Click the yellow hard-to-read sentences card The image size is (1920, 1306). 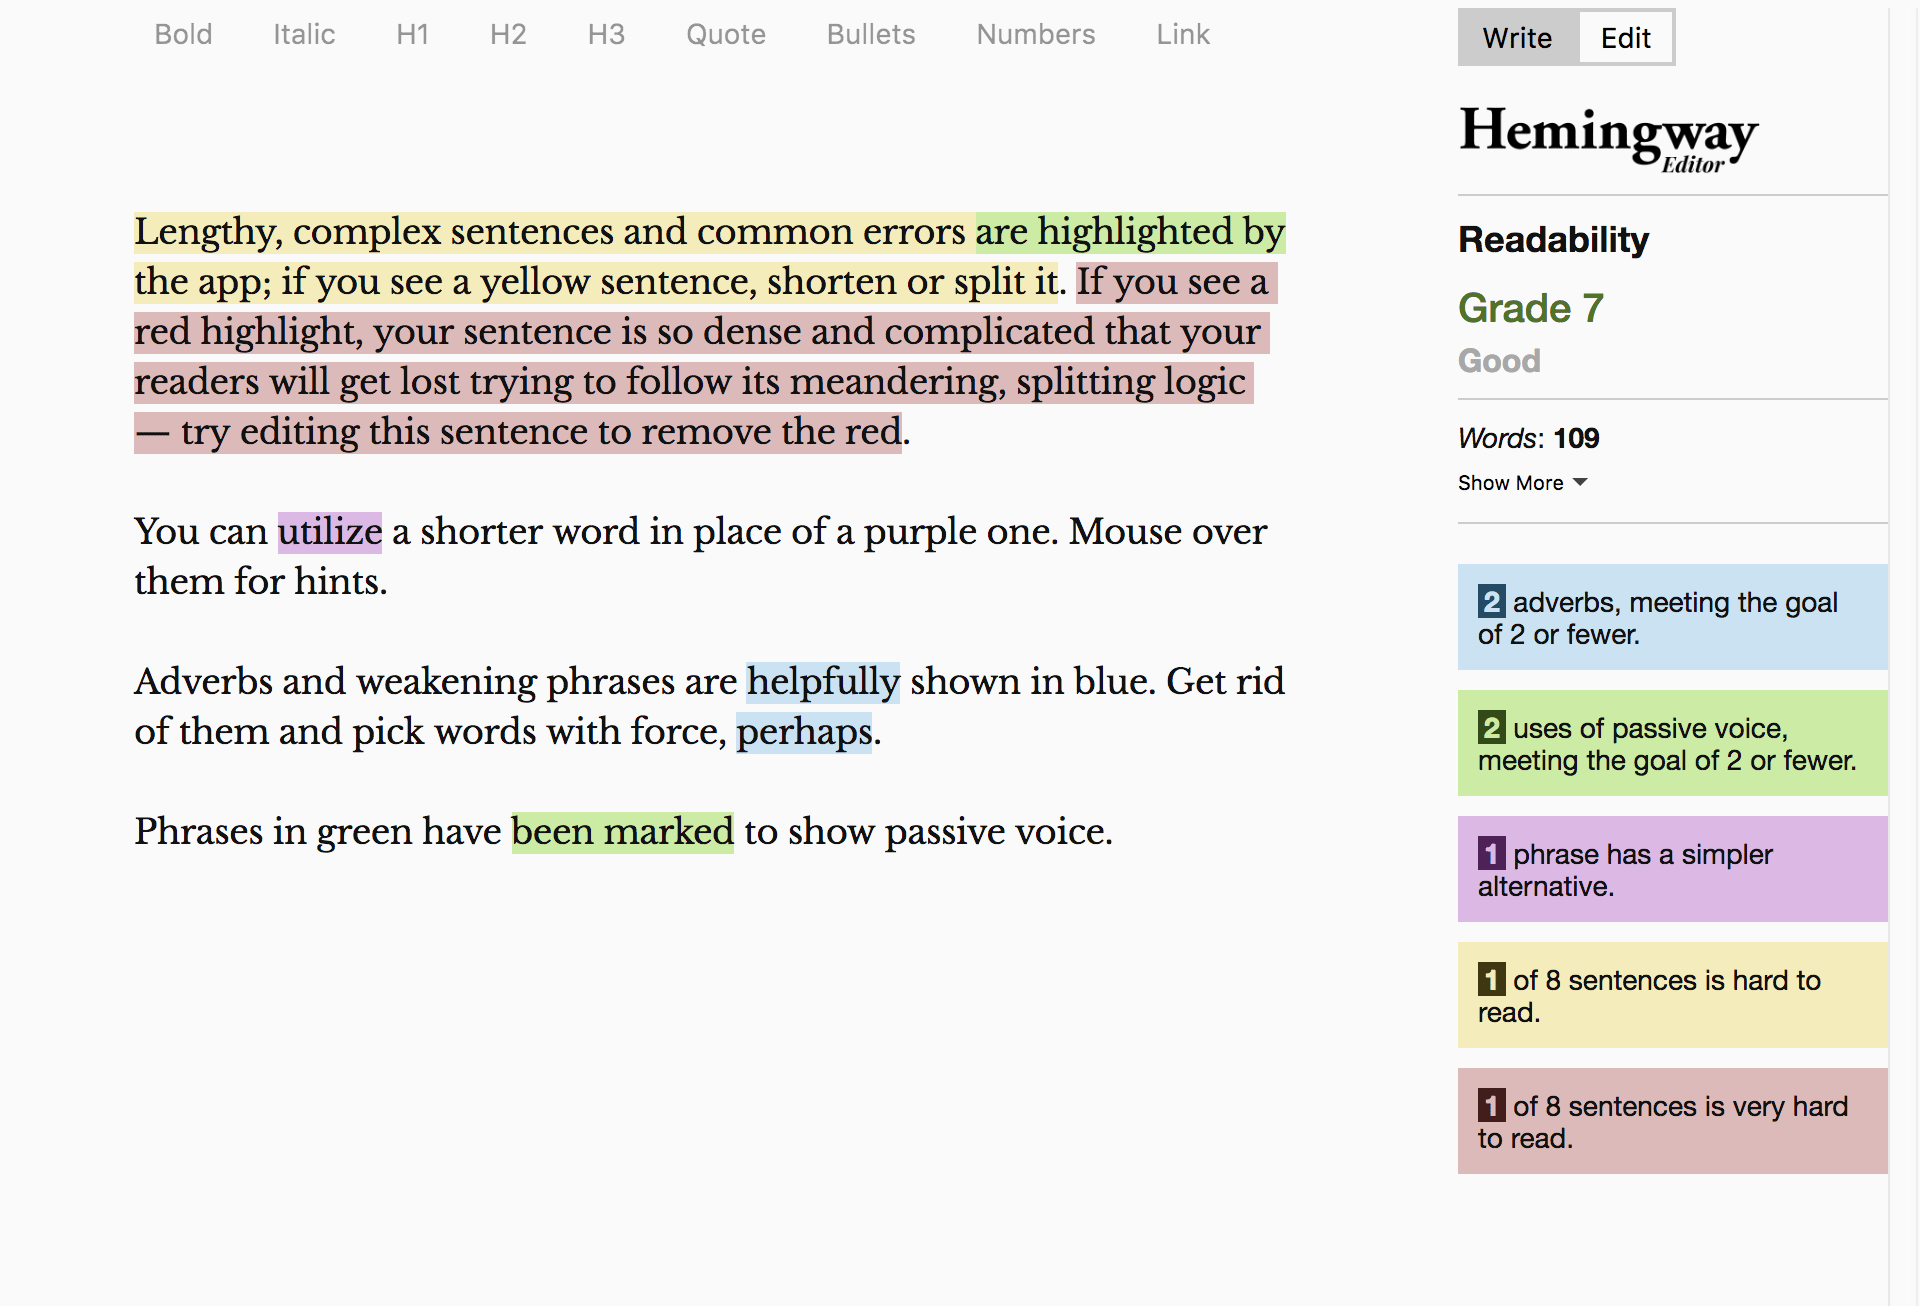[1671, 995]
